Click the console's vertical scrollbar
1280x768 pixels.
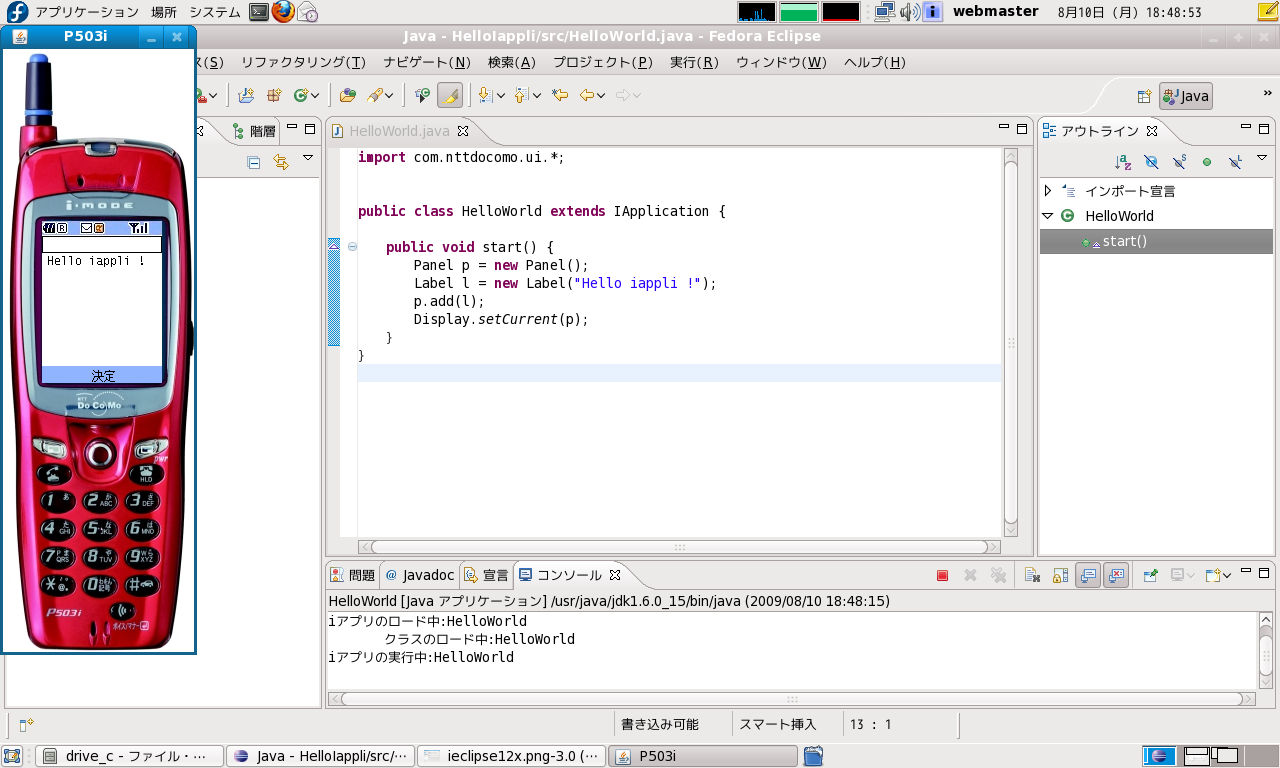1265,649
